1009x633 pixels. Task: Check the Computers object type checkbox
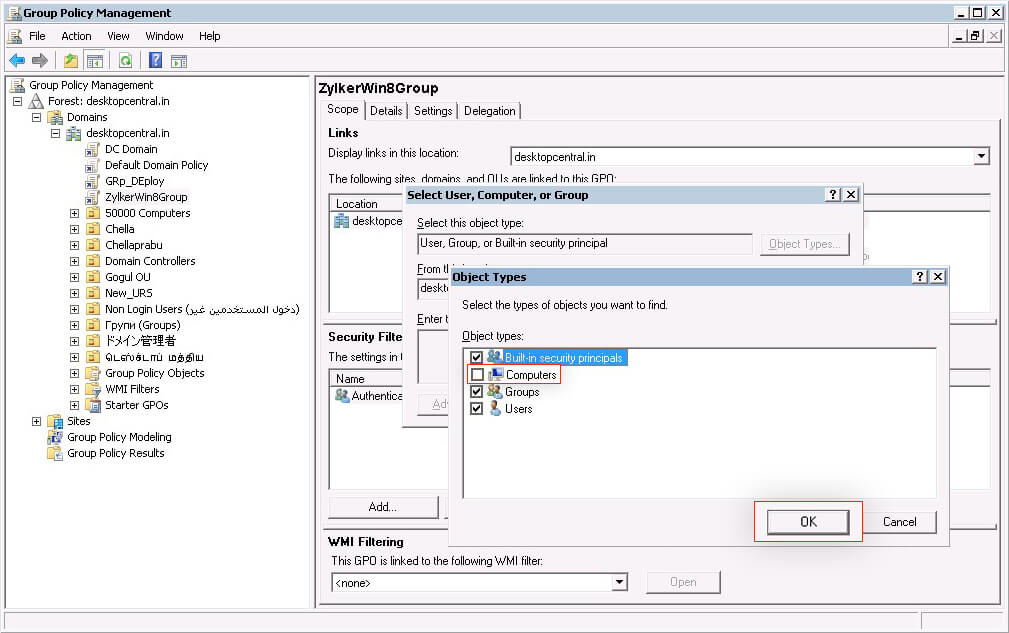[x=477, y=374]
